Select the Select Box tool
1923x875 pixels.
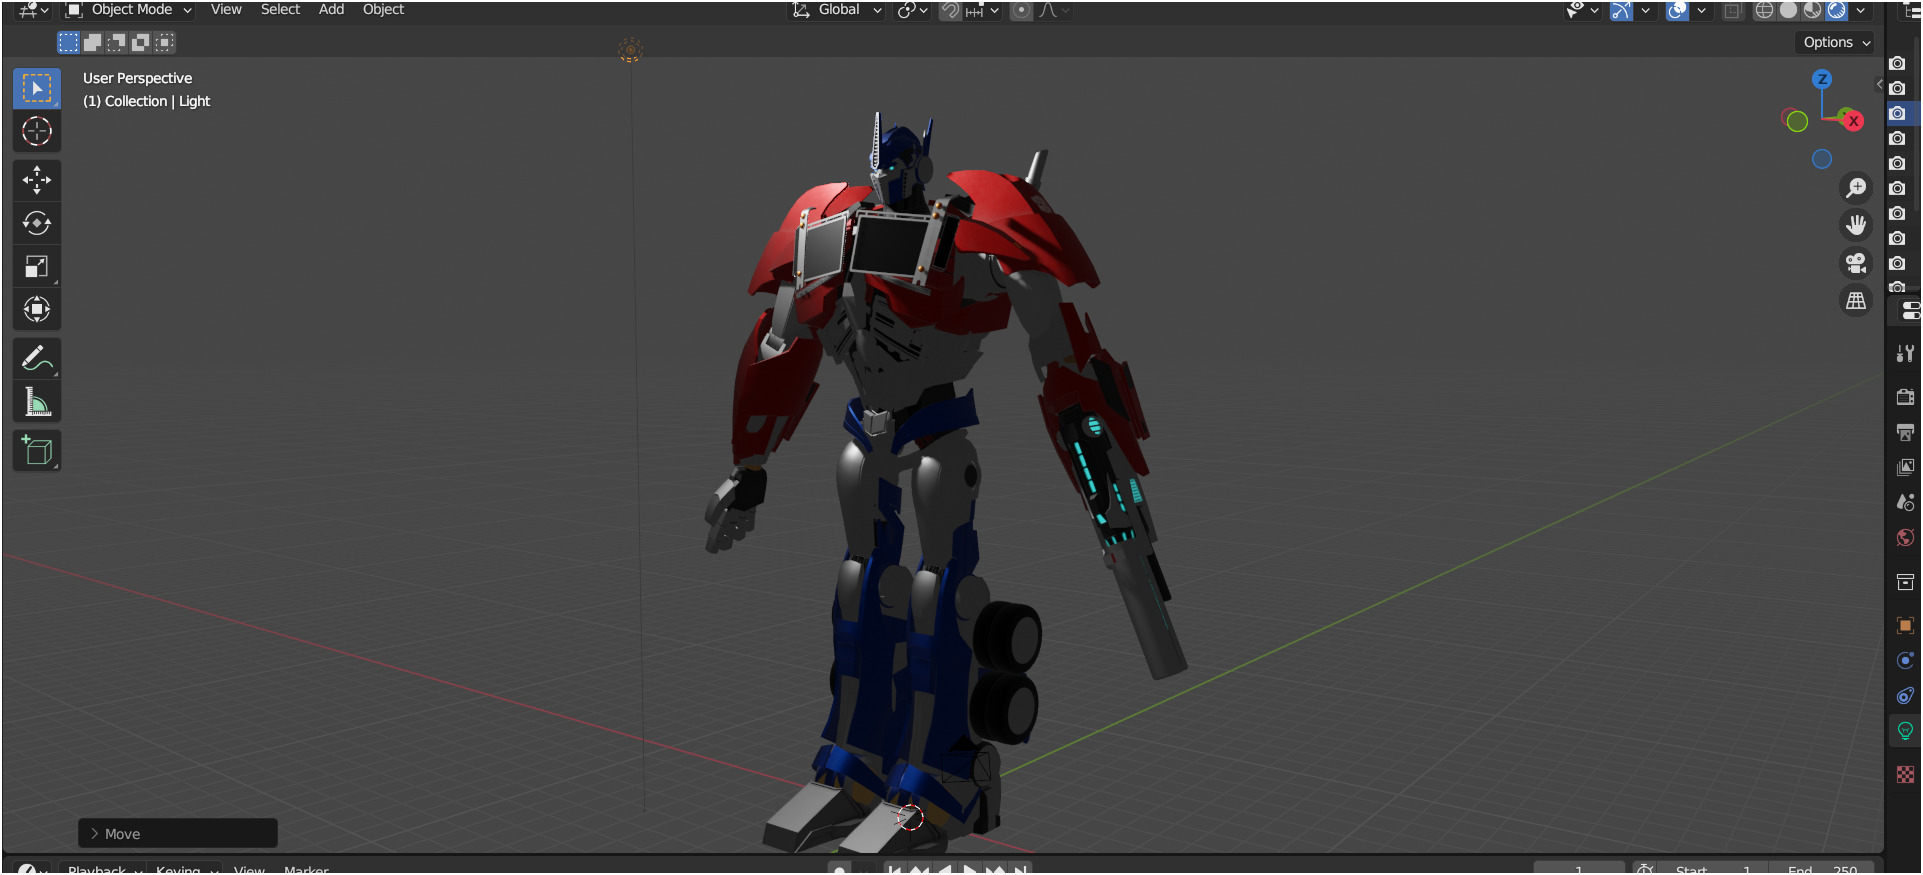37,88
